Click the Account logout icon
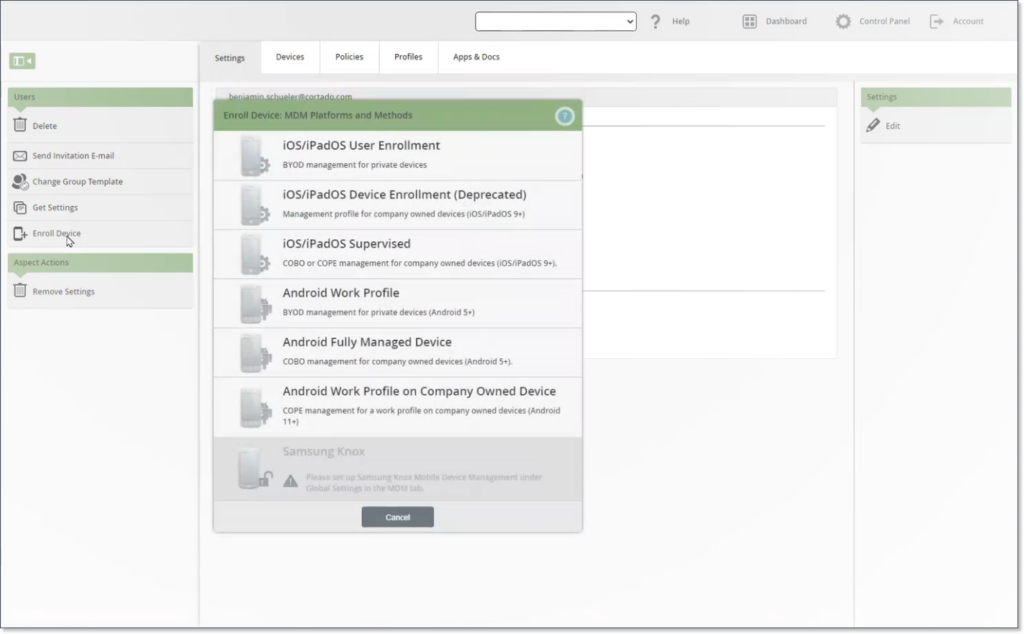The image size is (1024, 634). click(x=936, y=22)
